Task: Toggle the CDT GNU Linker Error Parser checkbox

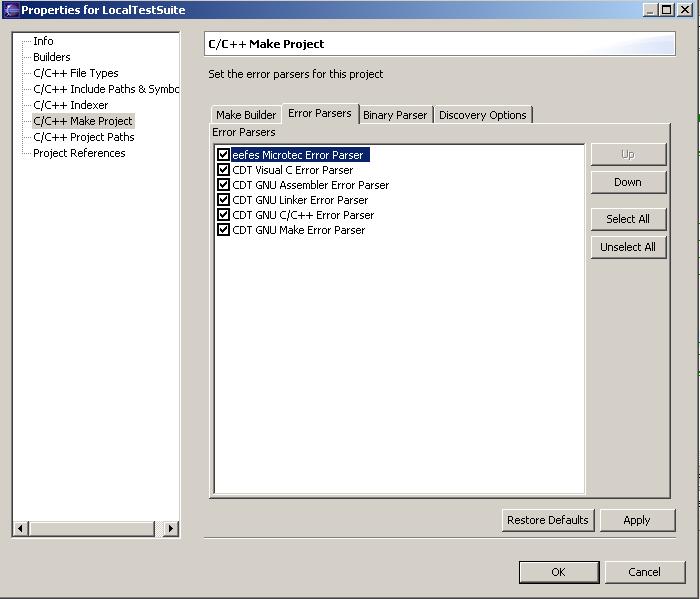Action: (x=224, y=200)
